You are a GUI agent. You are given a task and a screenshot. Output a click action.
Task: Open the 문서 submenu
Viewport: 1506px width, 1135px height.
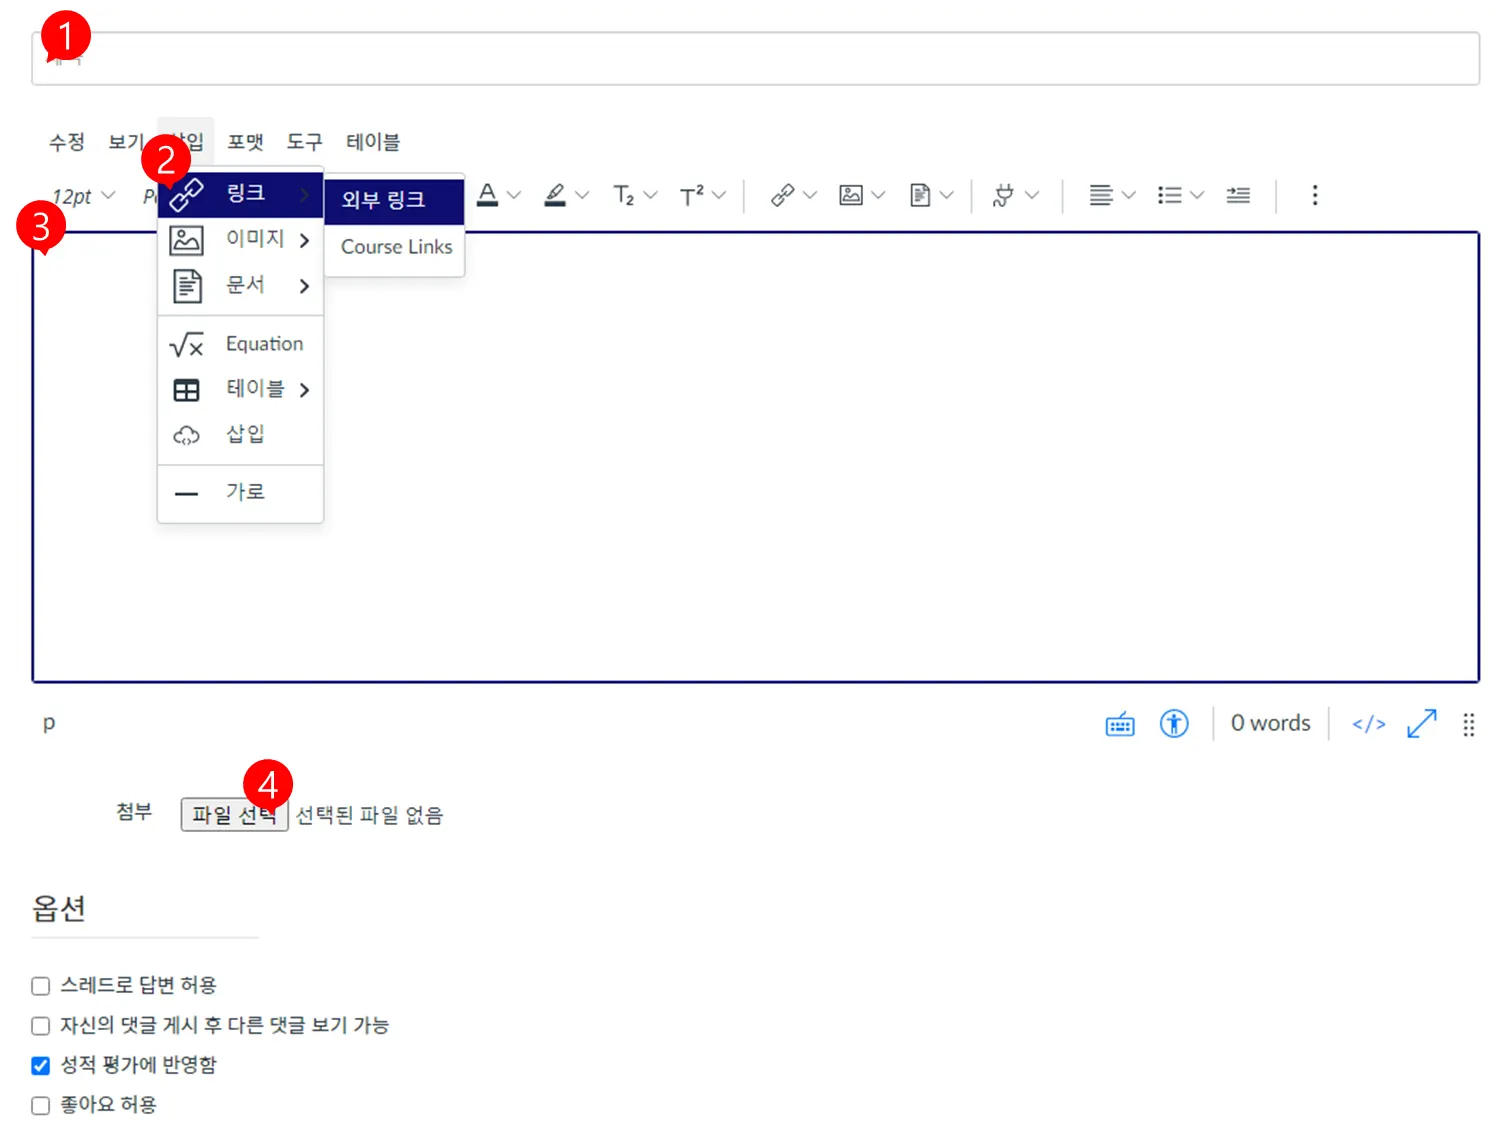click(240, 286)
